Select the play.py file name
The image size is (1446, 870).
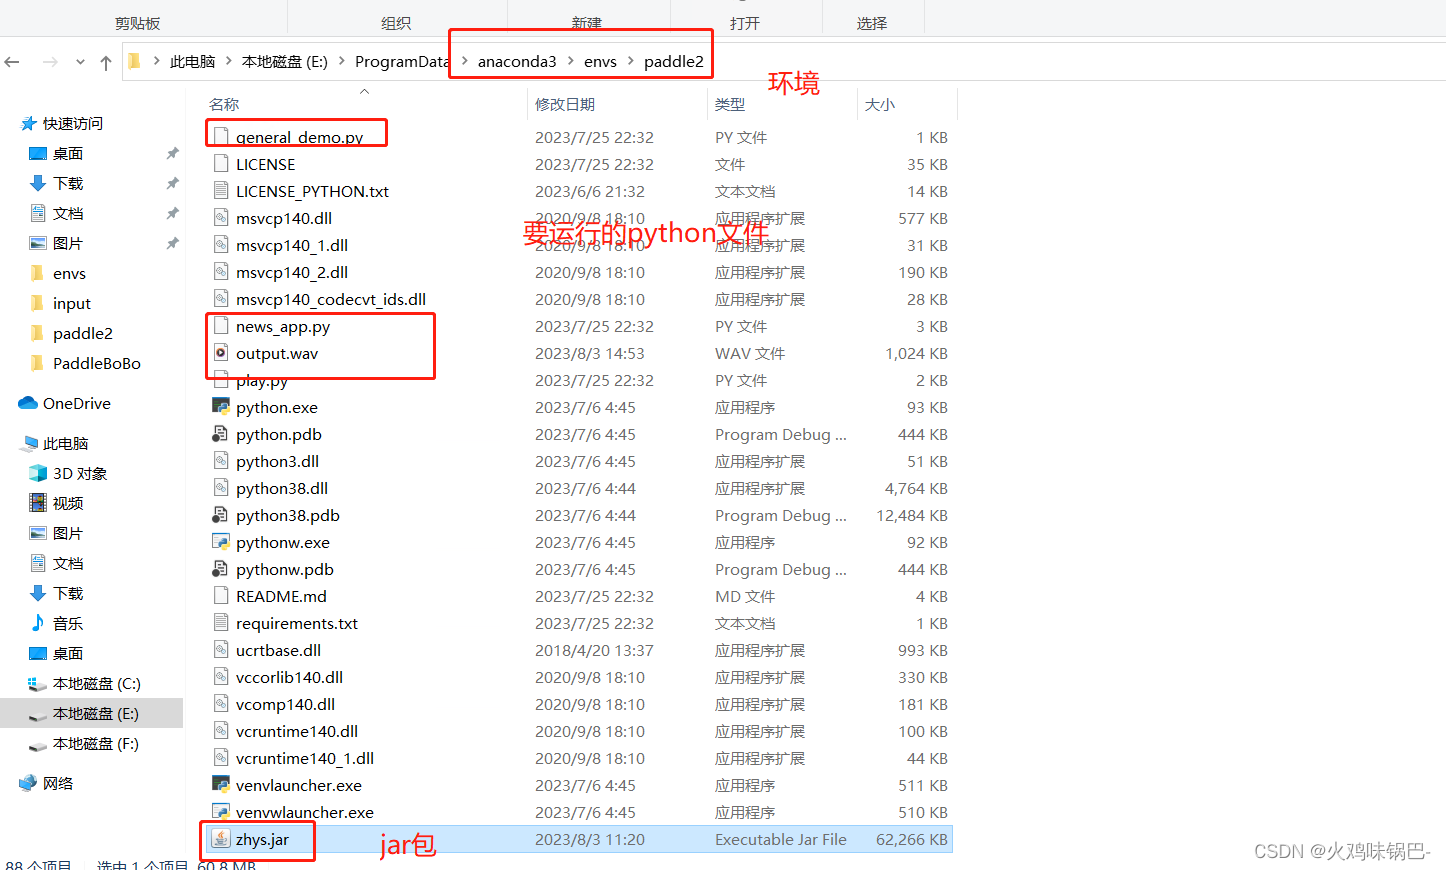pyautogui.click(x=262, y=380)
